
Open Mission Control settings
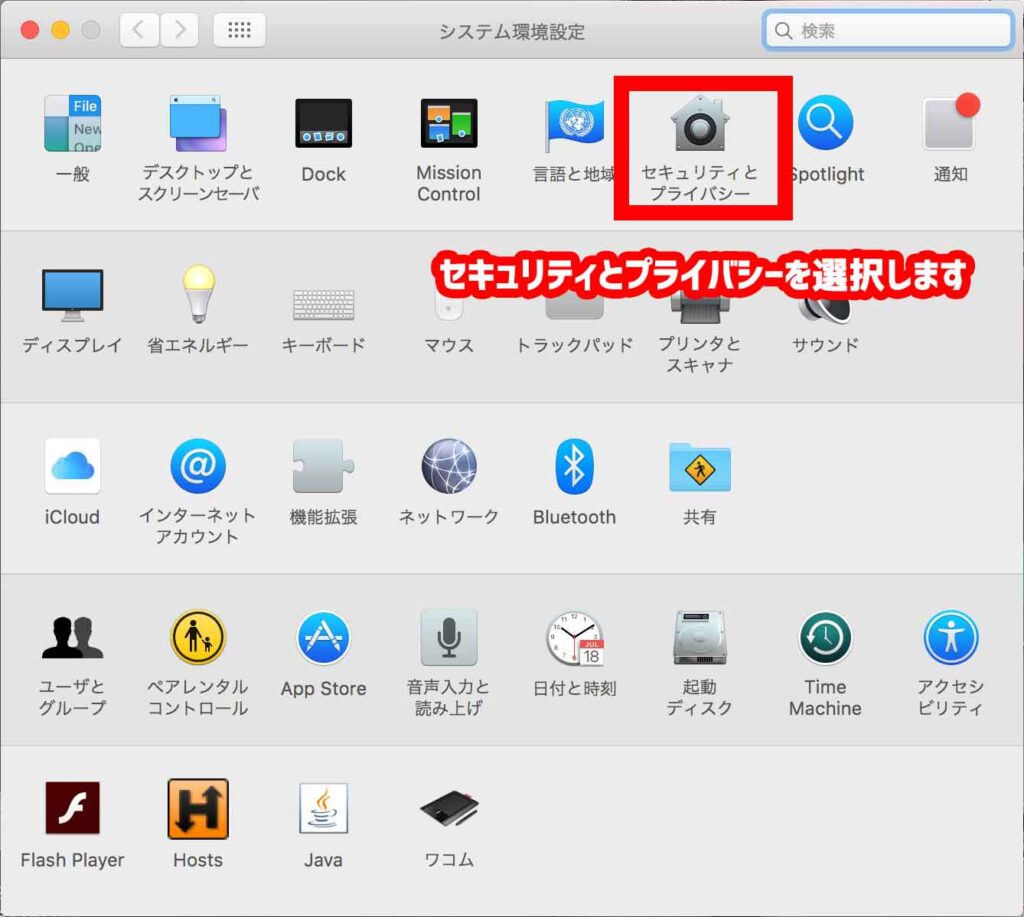point(448,125)
